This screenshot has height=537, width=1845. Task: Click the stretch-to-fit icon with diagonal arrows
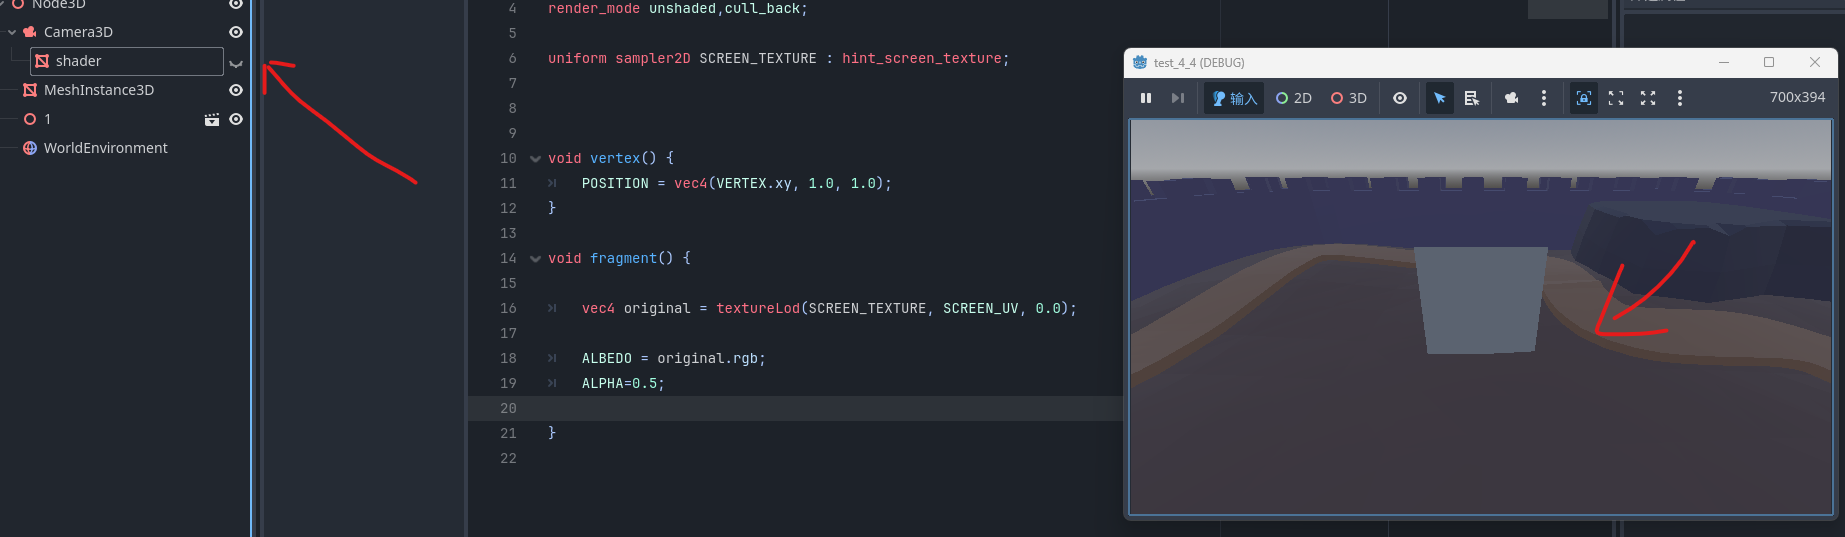1648,98
